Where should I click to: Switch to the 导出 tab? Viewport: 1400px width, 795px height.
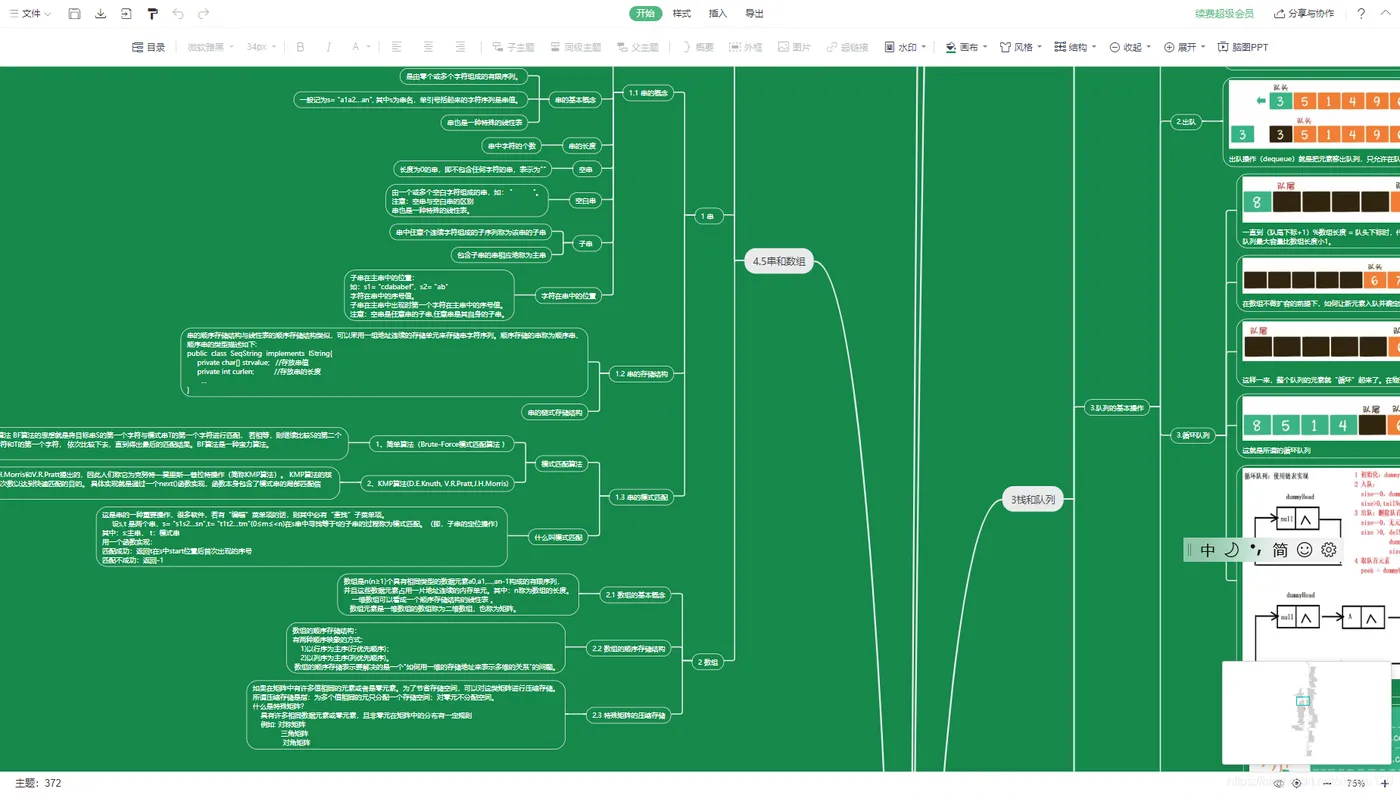click(755, 14)
